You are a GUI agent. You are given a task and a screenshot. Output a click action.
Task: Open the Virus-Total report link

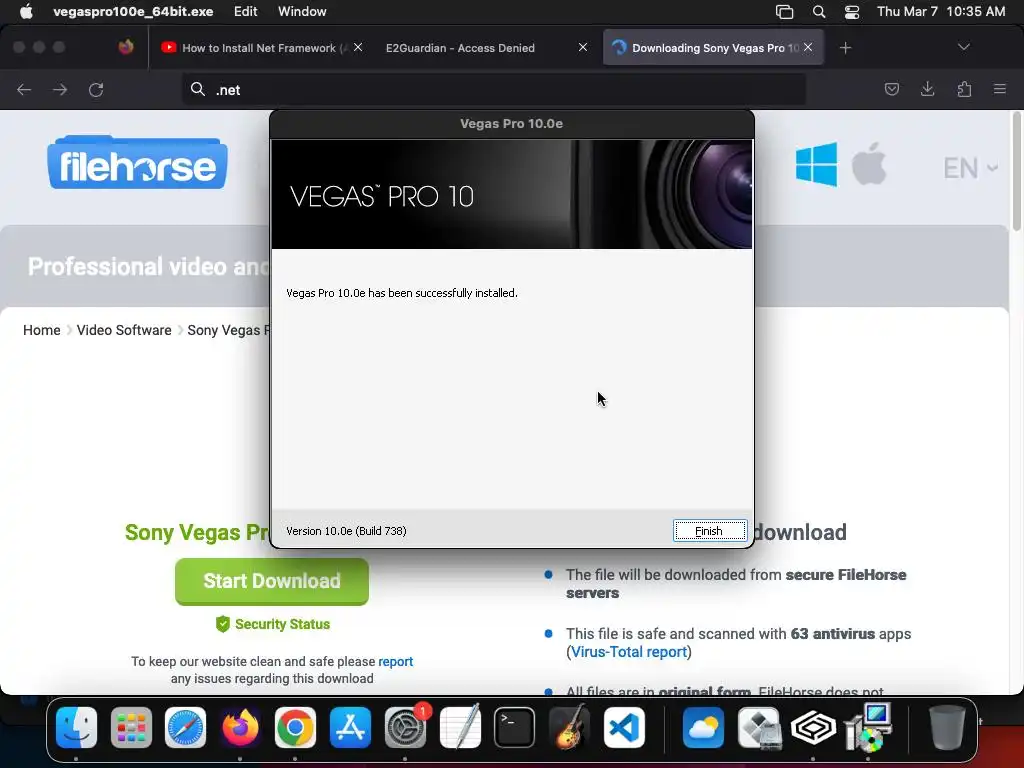point(629,652)
